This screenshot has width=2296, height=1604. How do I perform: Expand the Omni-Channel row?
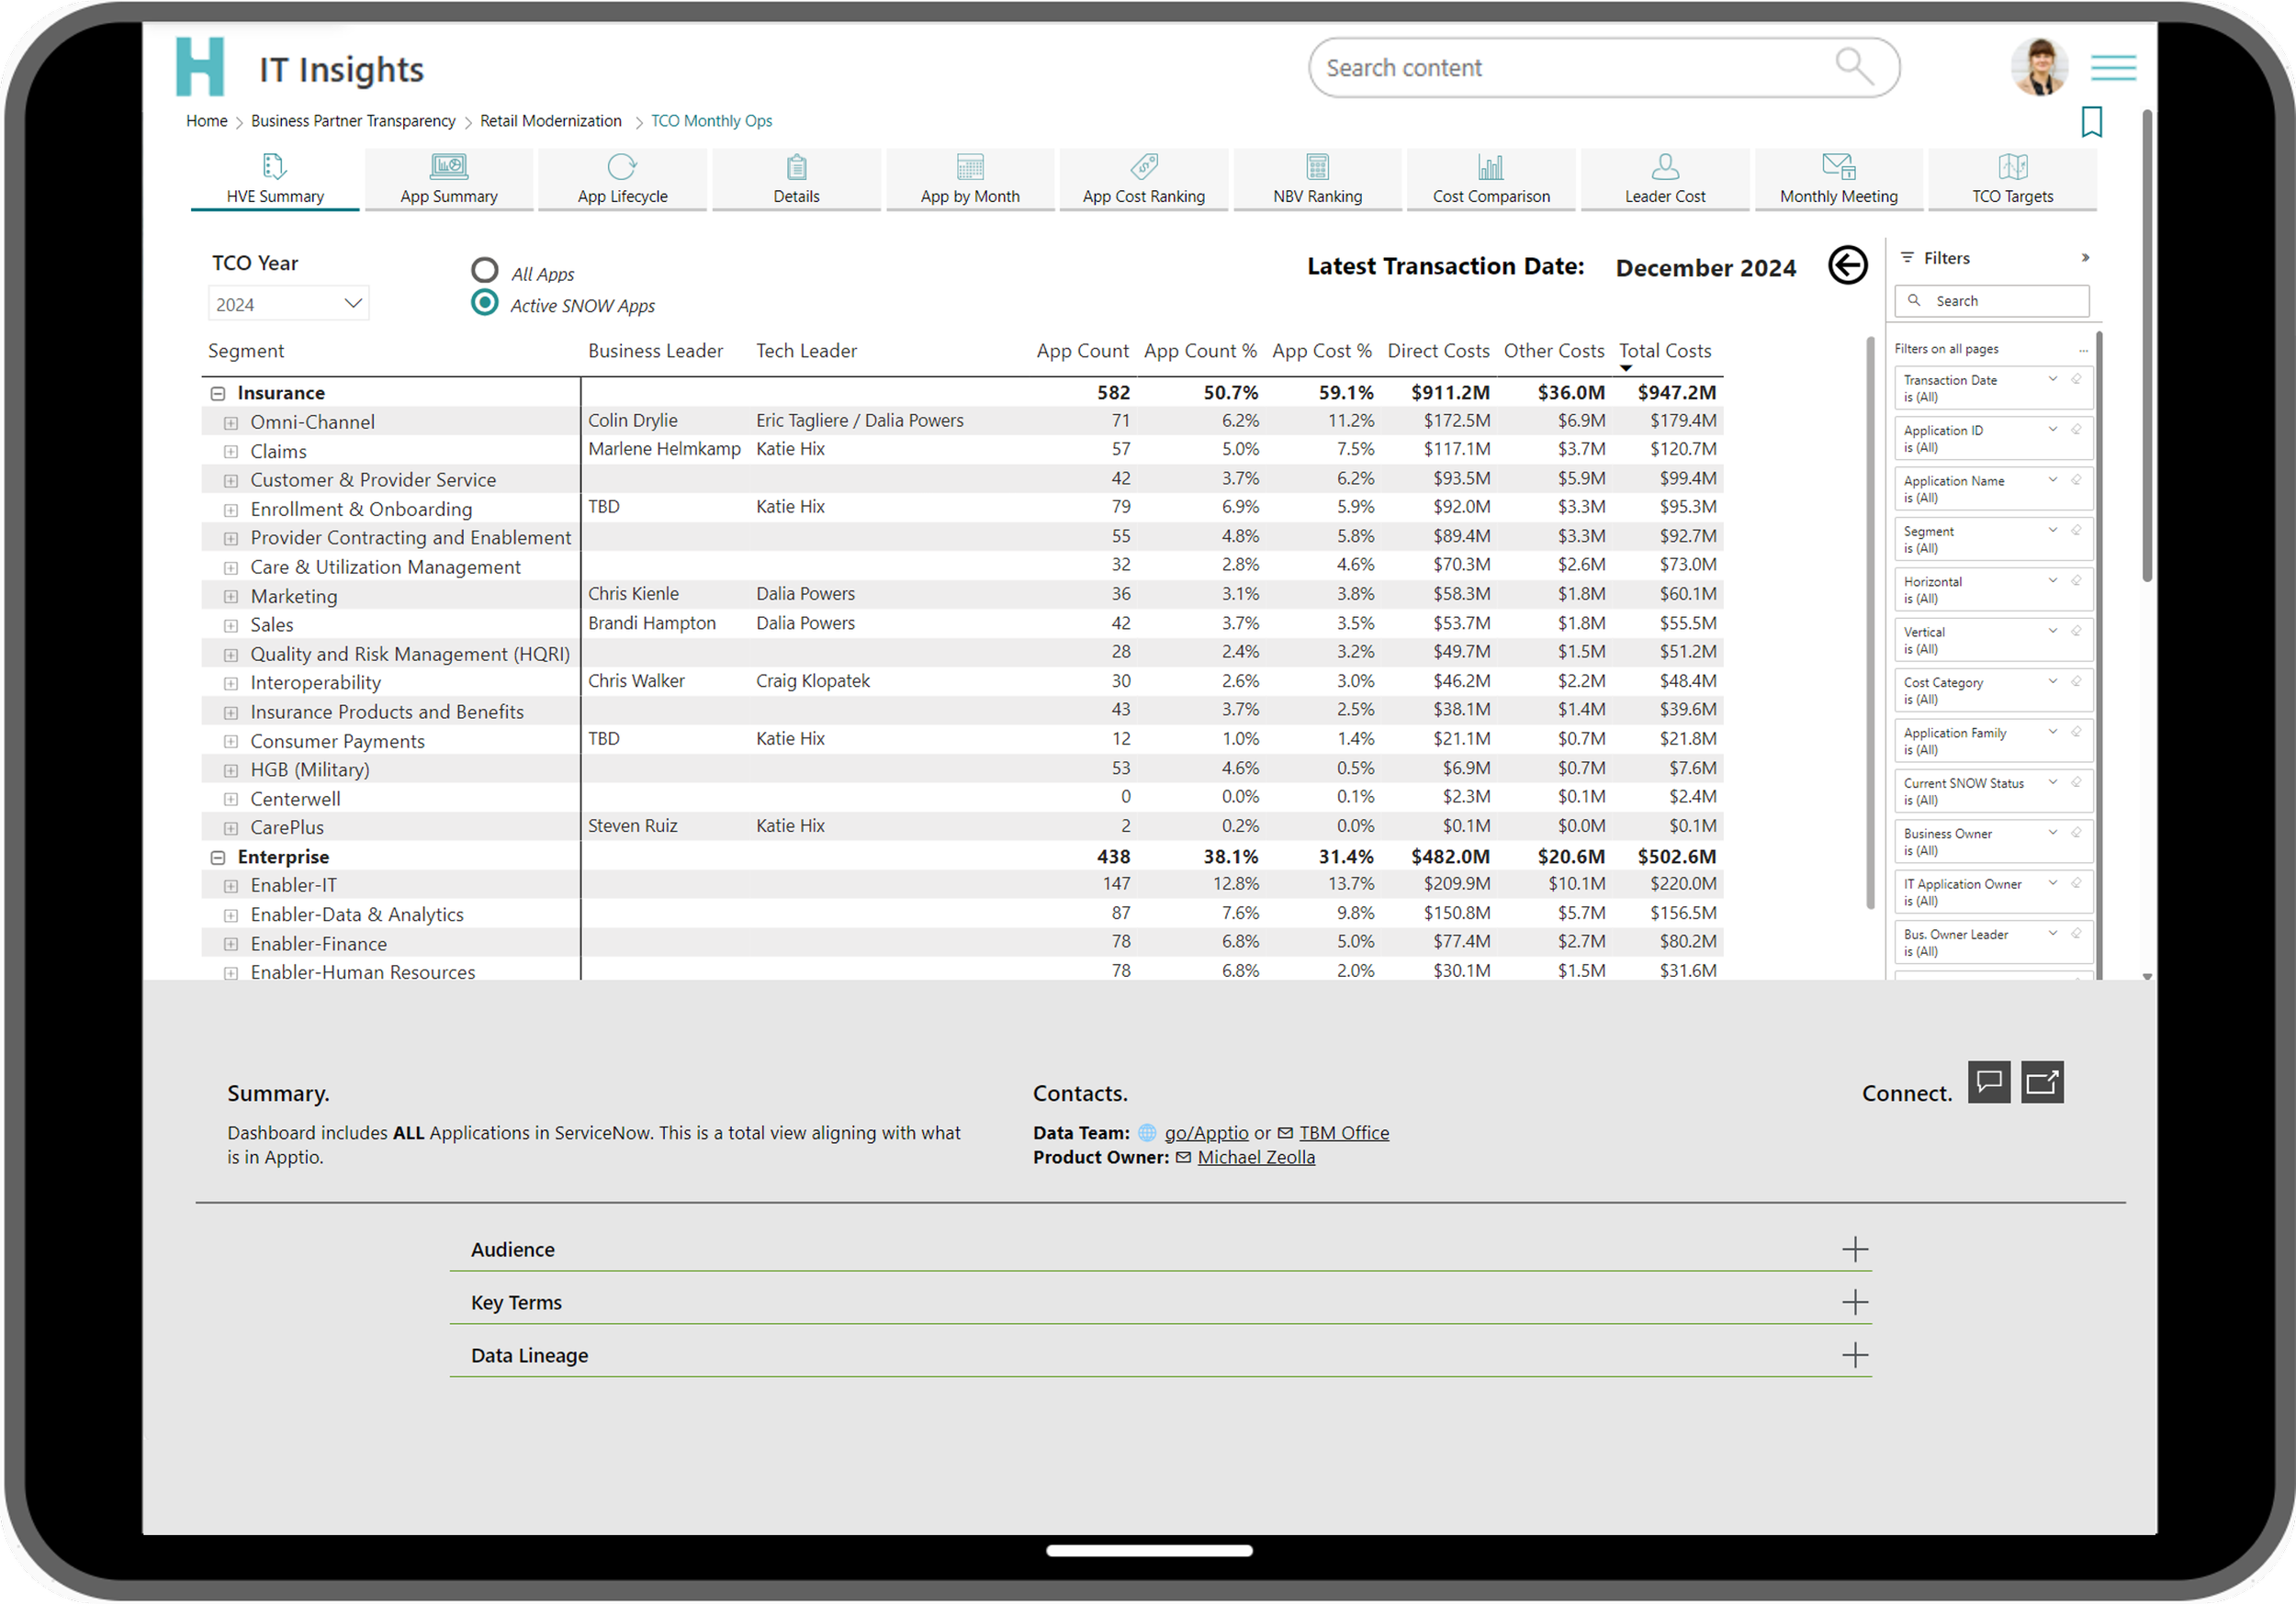(231, 423)
